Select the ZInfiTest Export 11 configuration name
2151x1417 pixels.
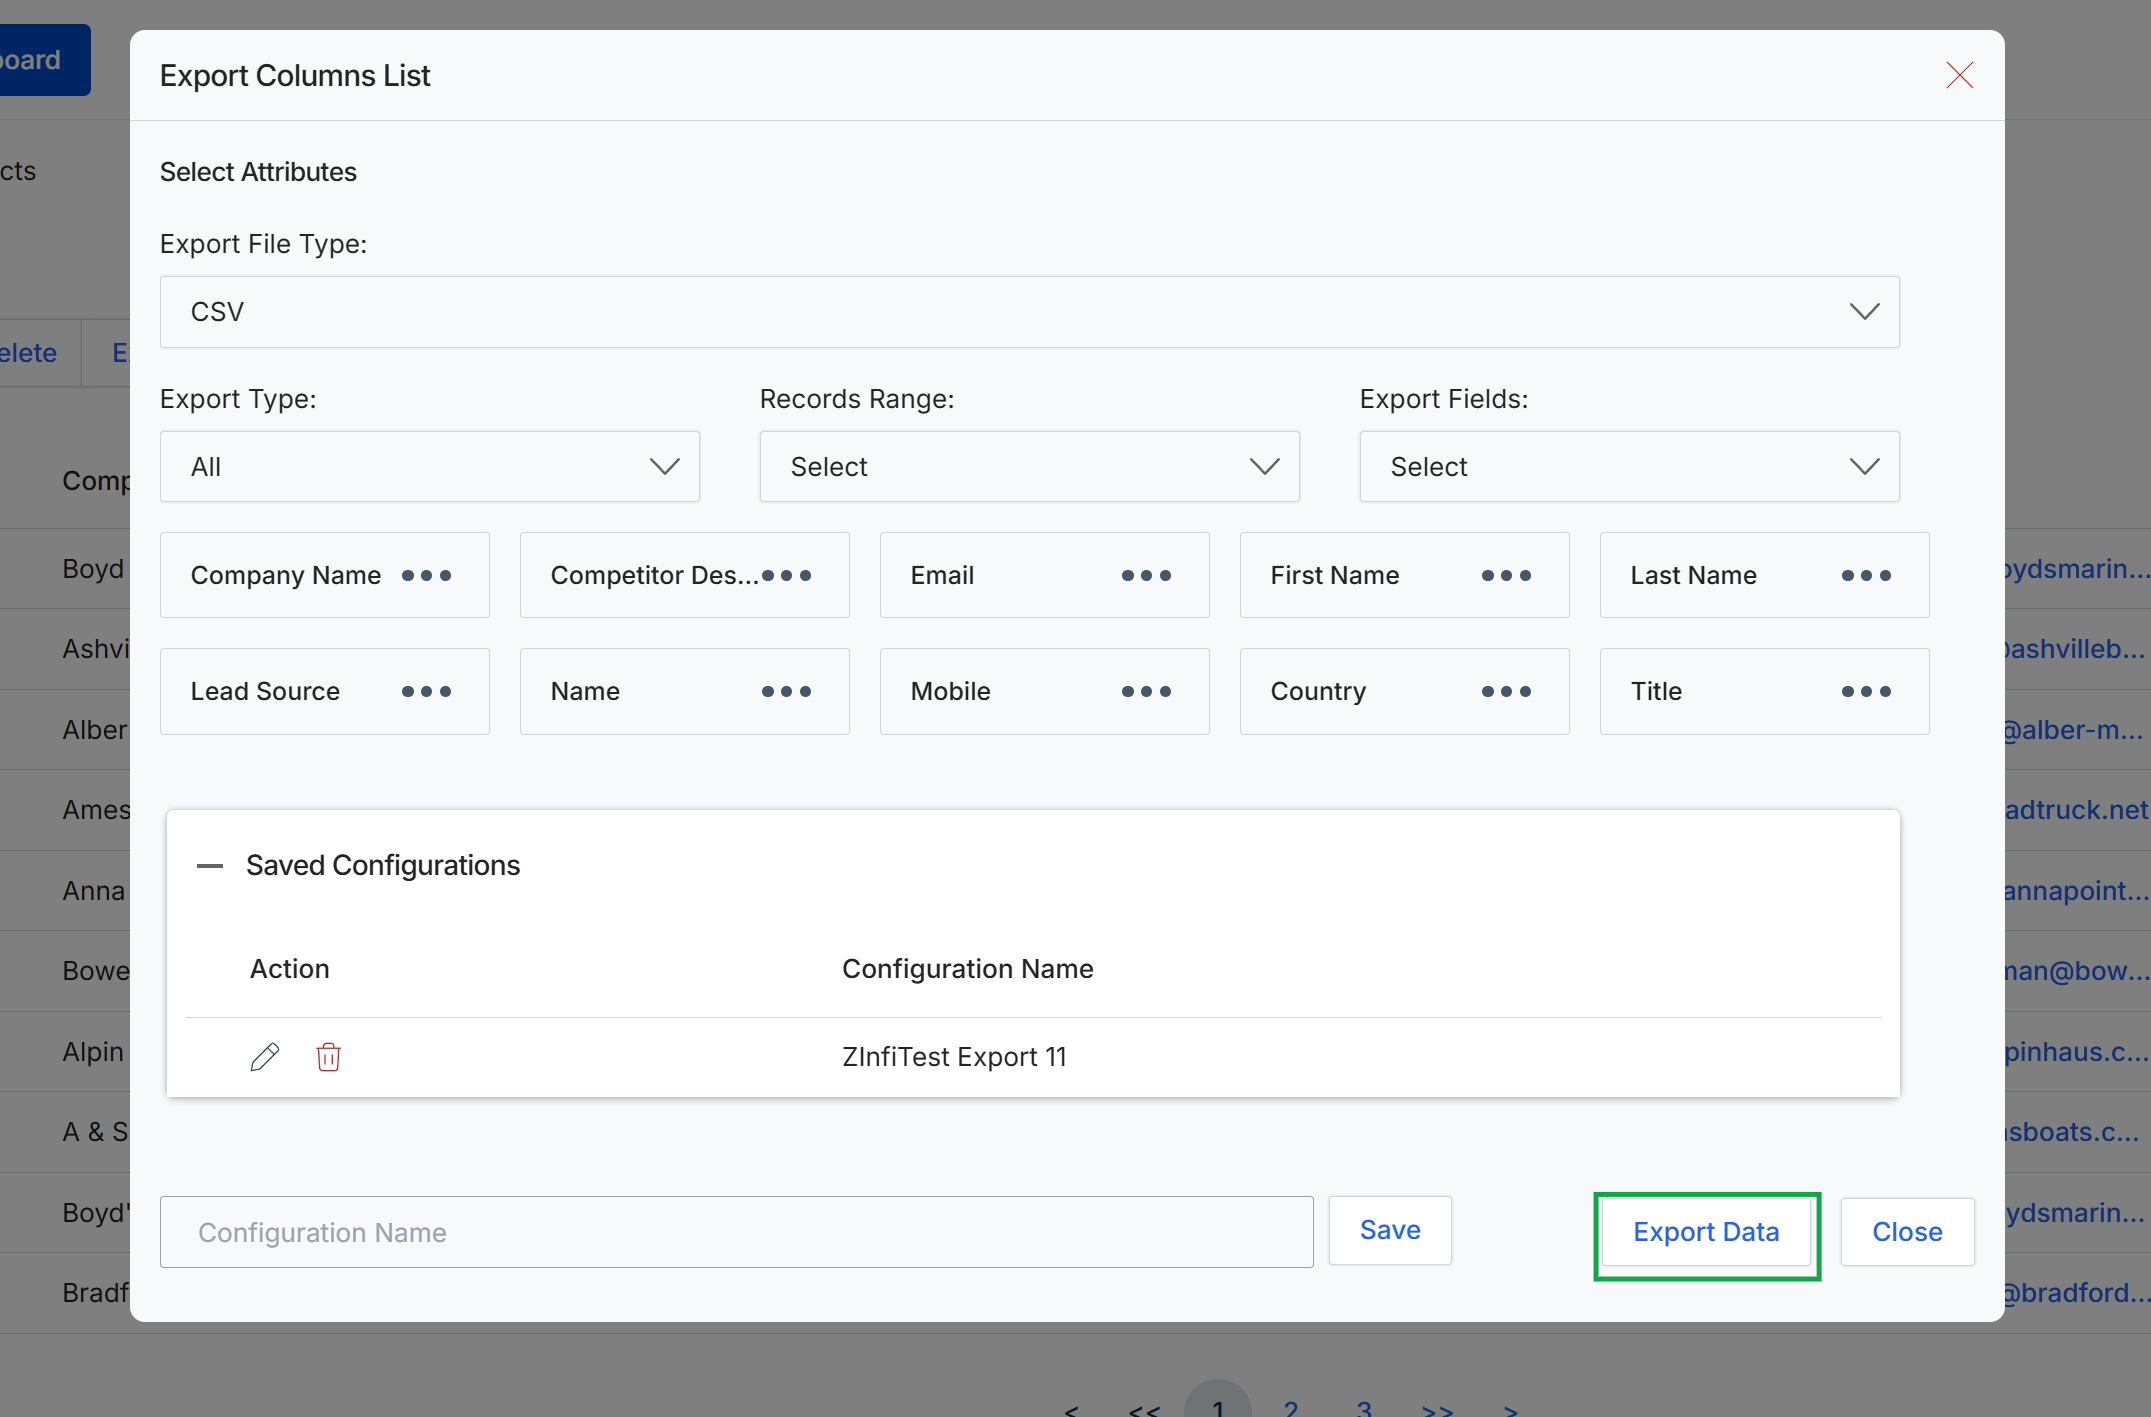(954, 1057)
